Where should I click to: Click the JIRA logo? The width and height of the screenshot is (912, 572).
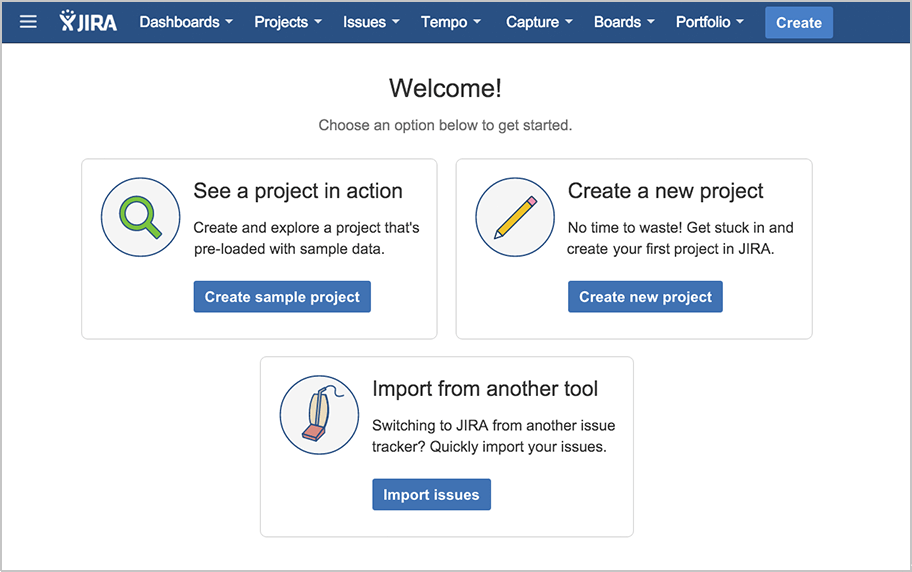[88, 22]
